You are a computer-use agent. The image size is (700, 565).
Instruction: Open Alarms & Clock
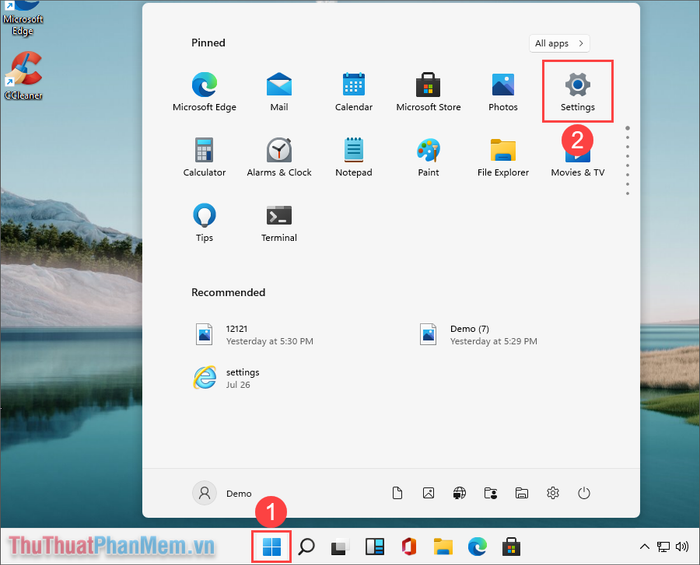pos(279,157)
